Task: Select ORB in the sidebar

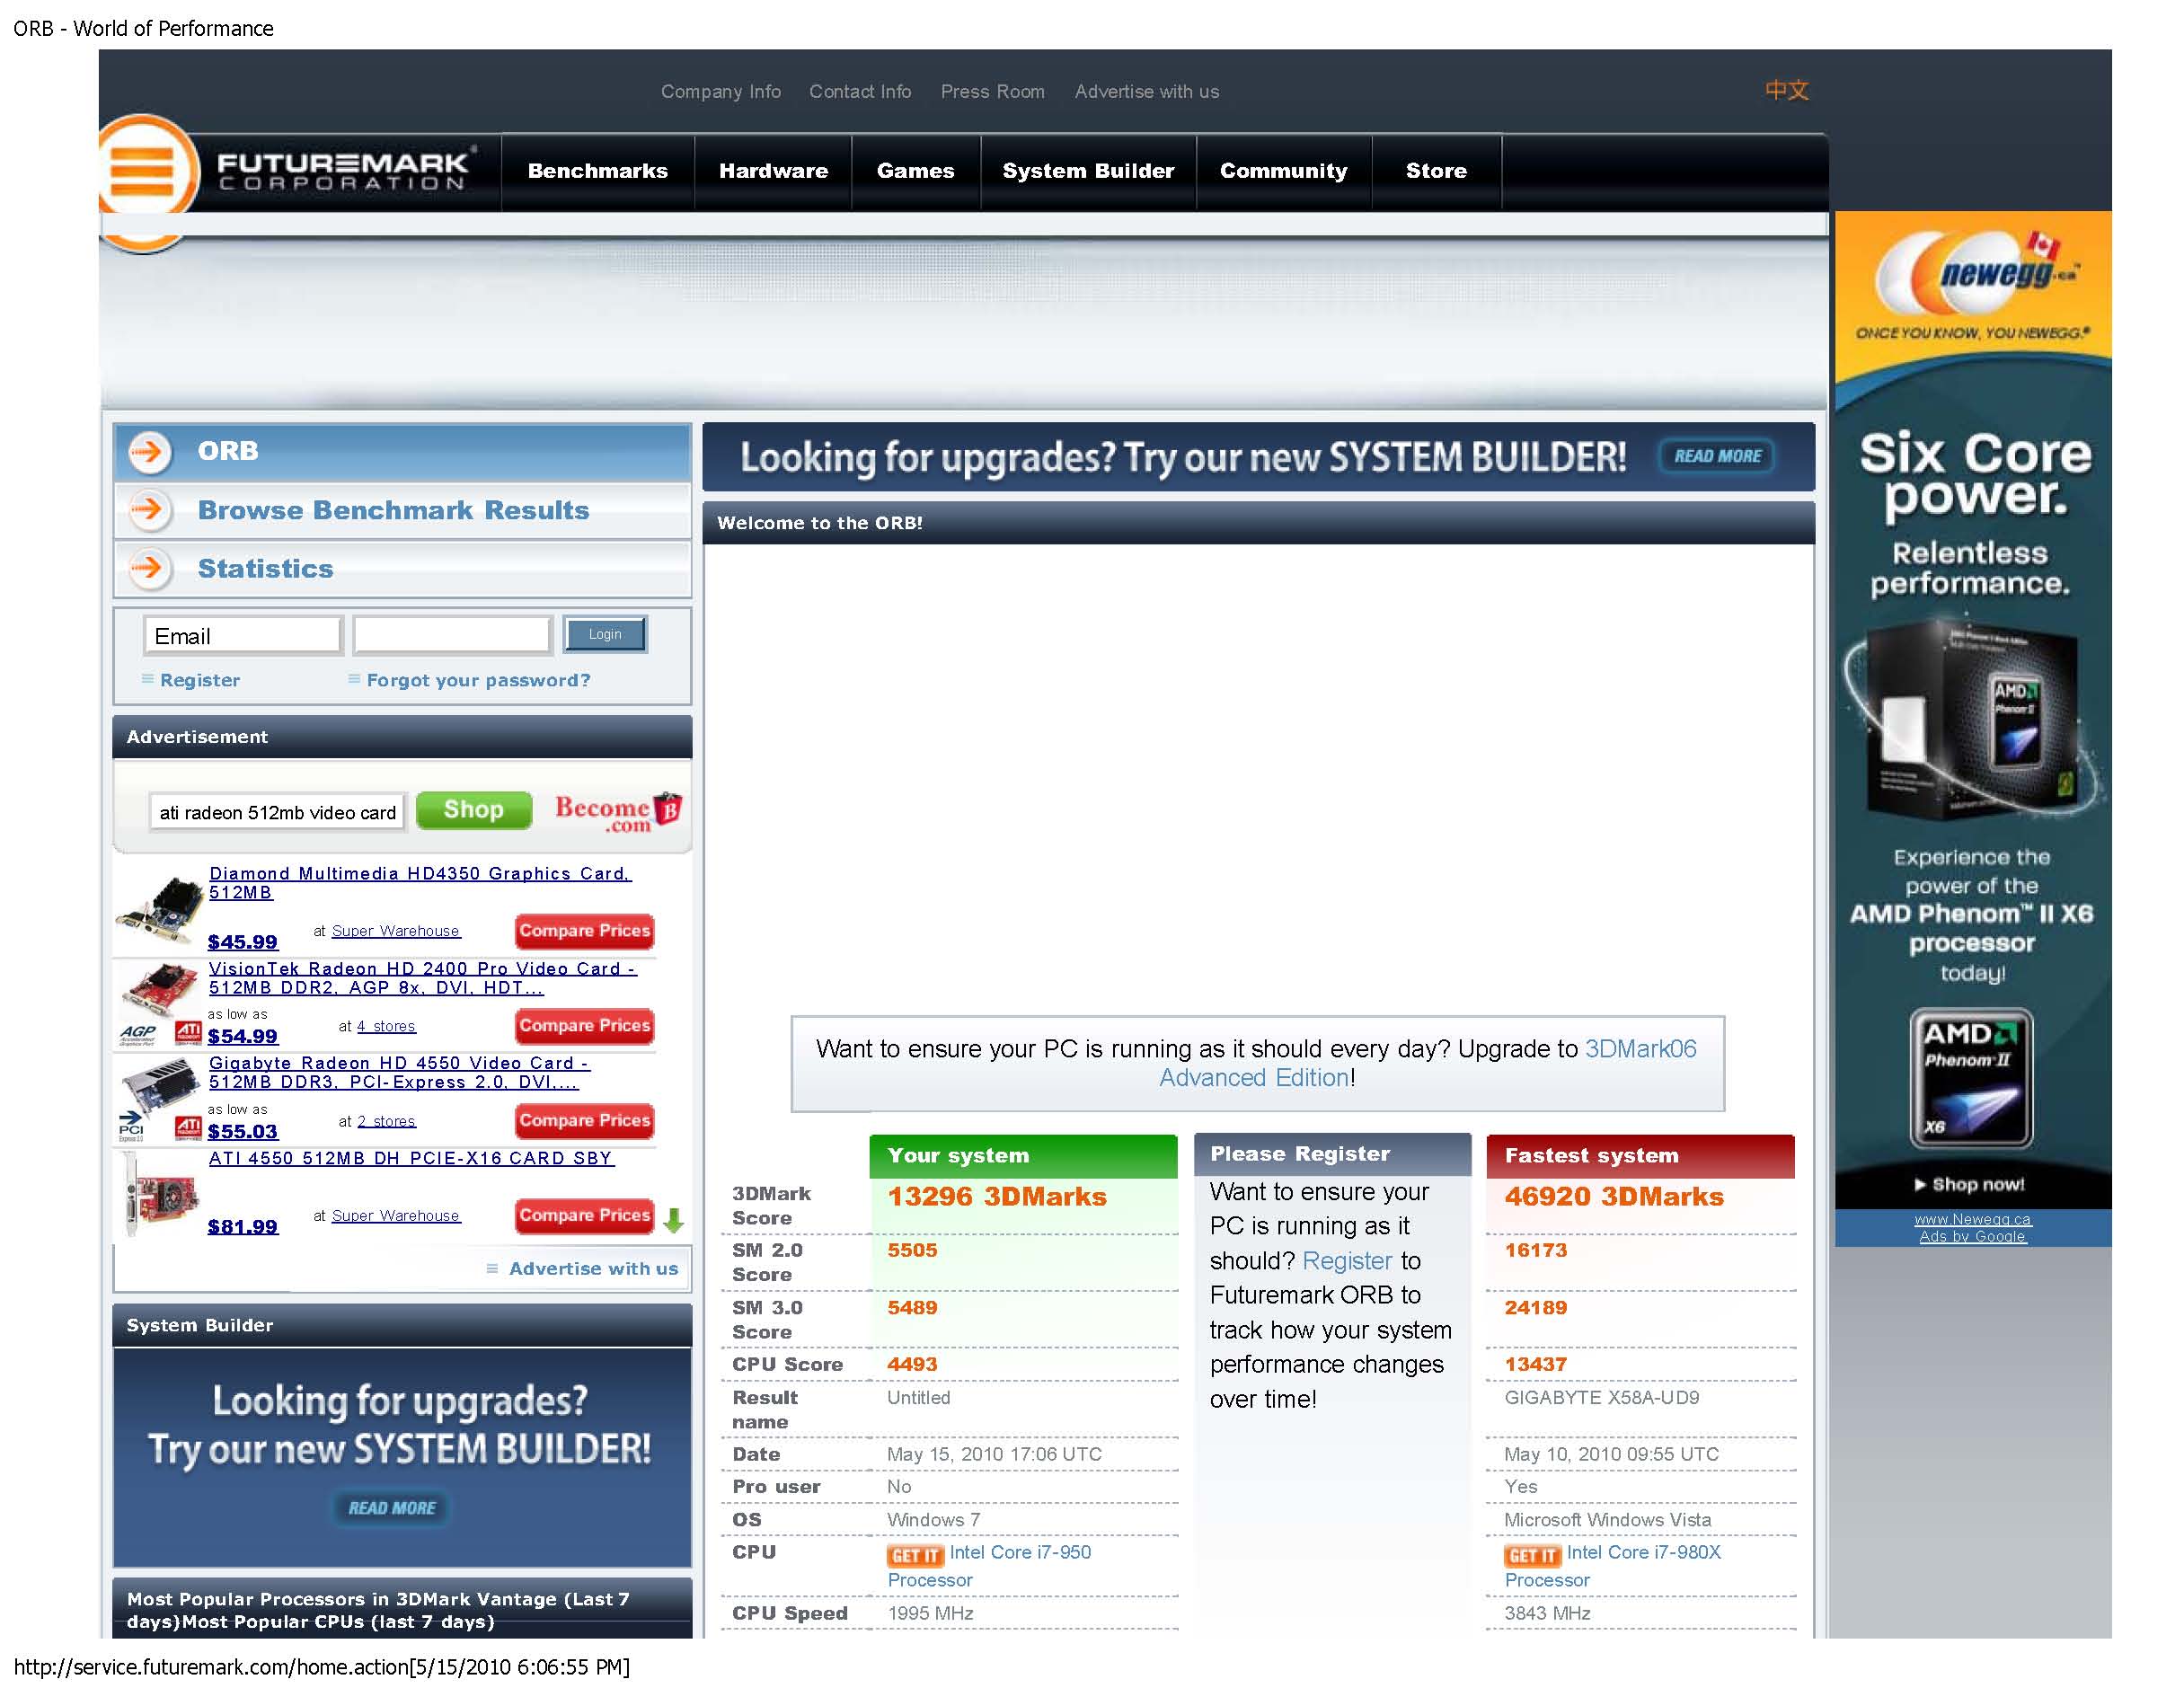Action: point(402,452)
